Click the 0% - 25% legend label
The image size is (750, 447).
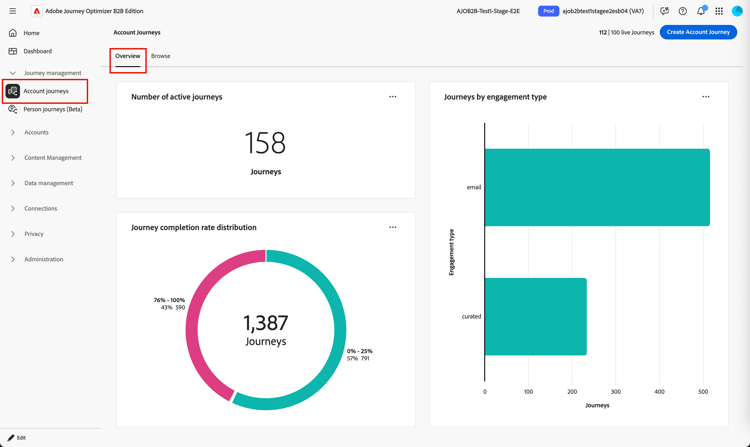click(360, 351)
